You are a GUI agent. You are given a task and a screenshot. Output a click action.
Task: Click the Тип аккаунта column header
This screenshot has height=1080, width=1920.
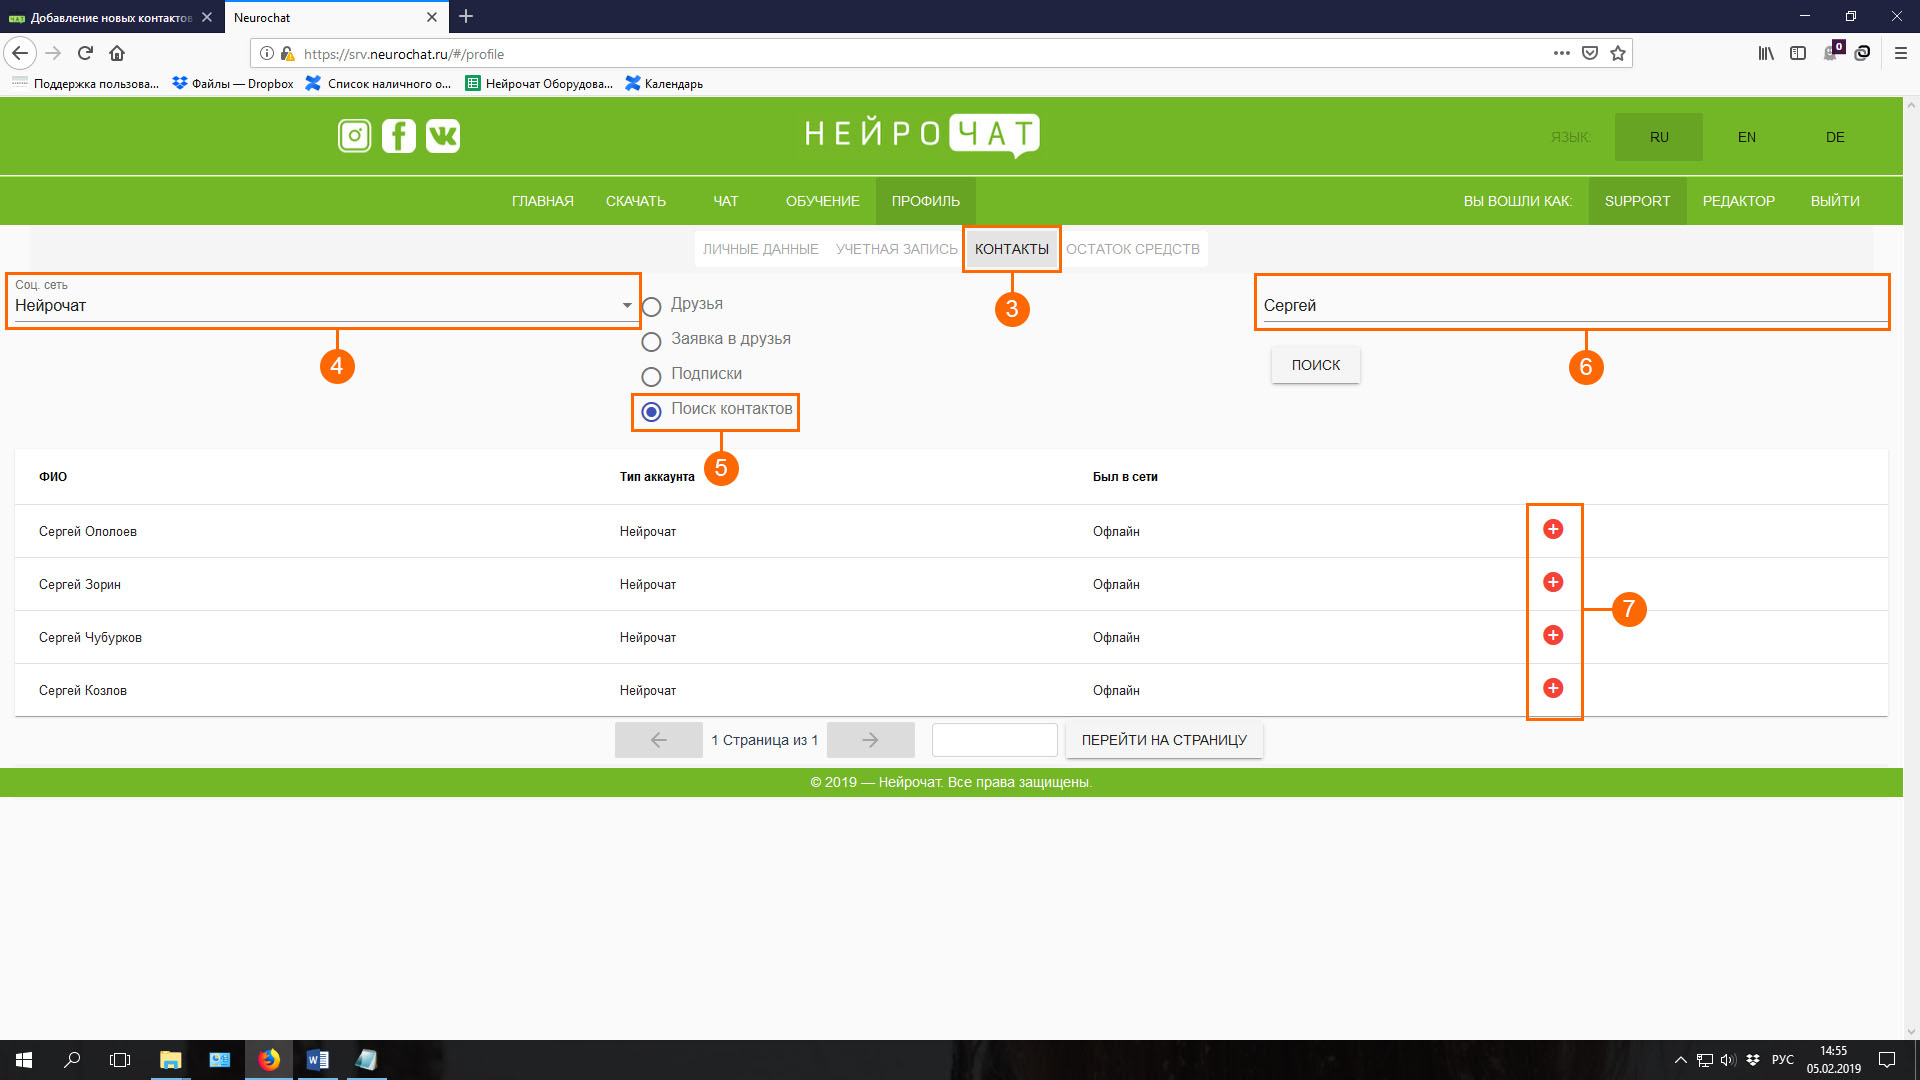point(657,477)
